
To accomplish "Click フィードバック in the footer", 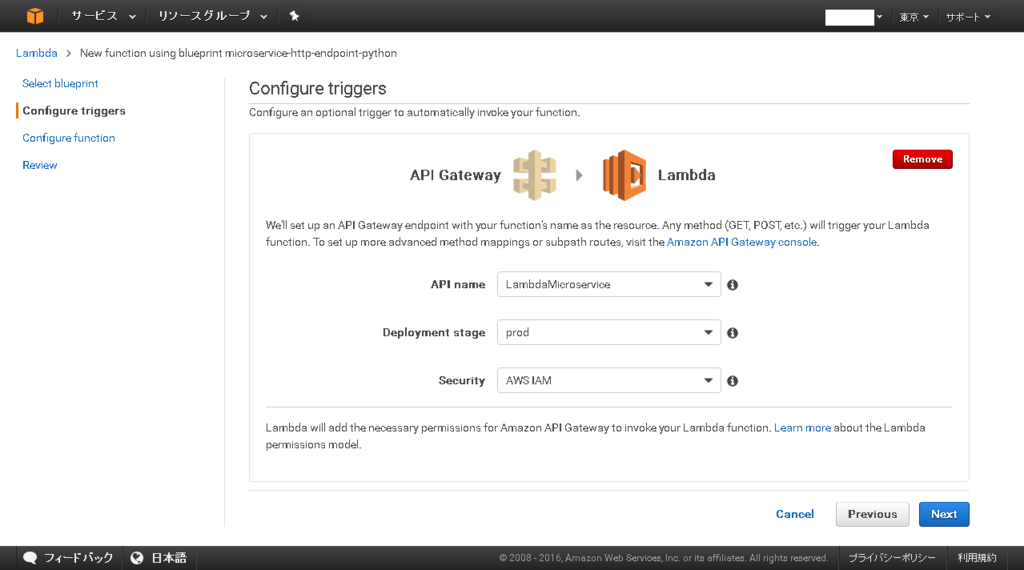I will (78, 558).
